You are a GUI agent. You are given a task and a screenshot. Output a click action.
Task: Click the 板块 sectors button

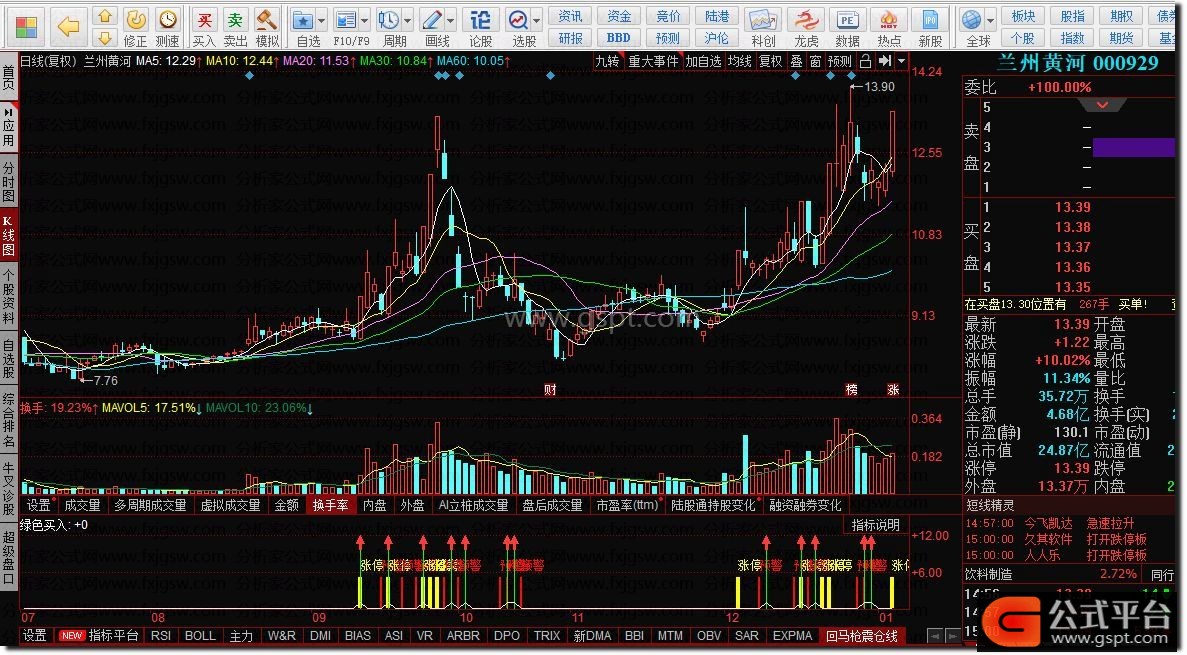click(1023, 16)
